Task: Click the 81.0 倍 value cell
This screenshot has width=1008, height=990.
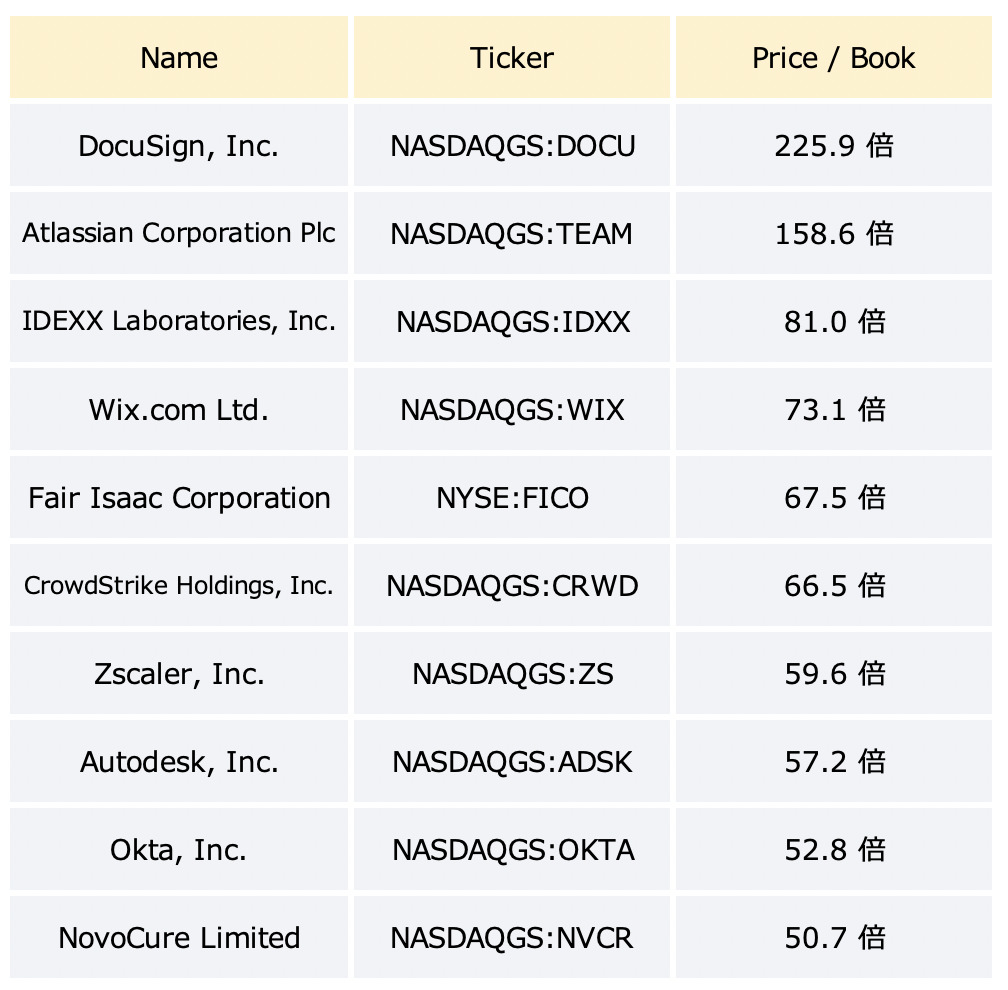Action: 834,321
